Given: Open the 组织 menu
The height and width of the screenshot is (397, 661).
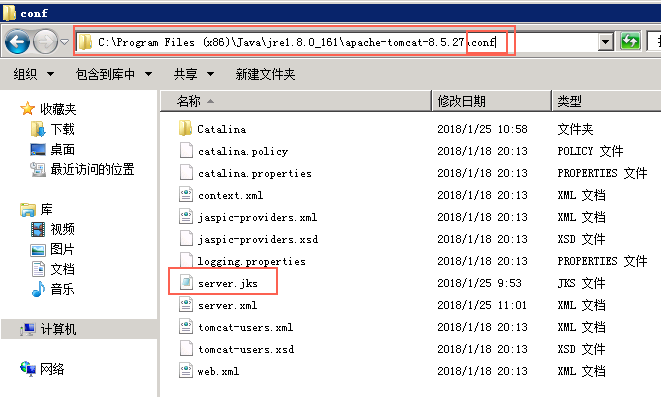Looking at the screenshot, I should (x=33, y=74).
